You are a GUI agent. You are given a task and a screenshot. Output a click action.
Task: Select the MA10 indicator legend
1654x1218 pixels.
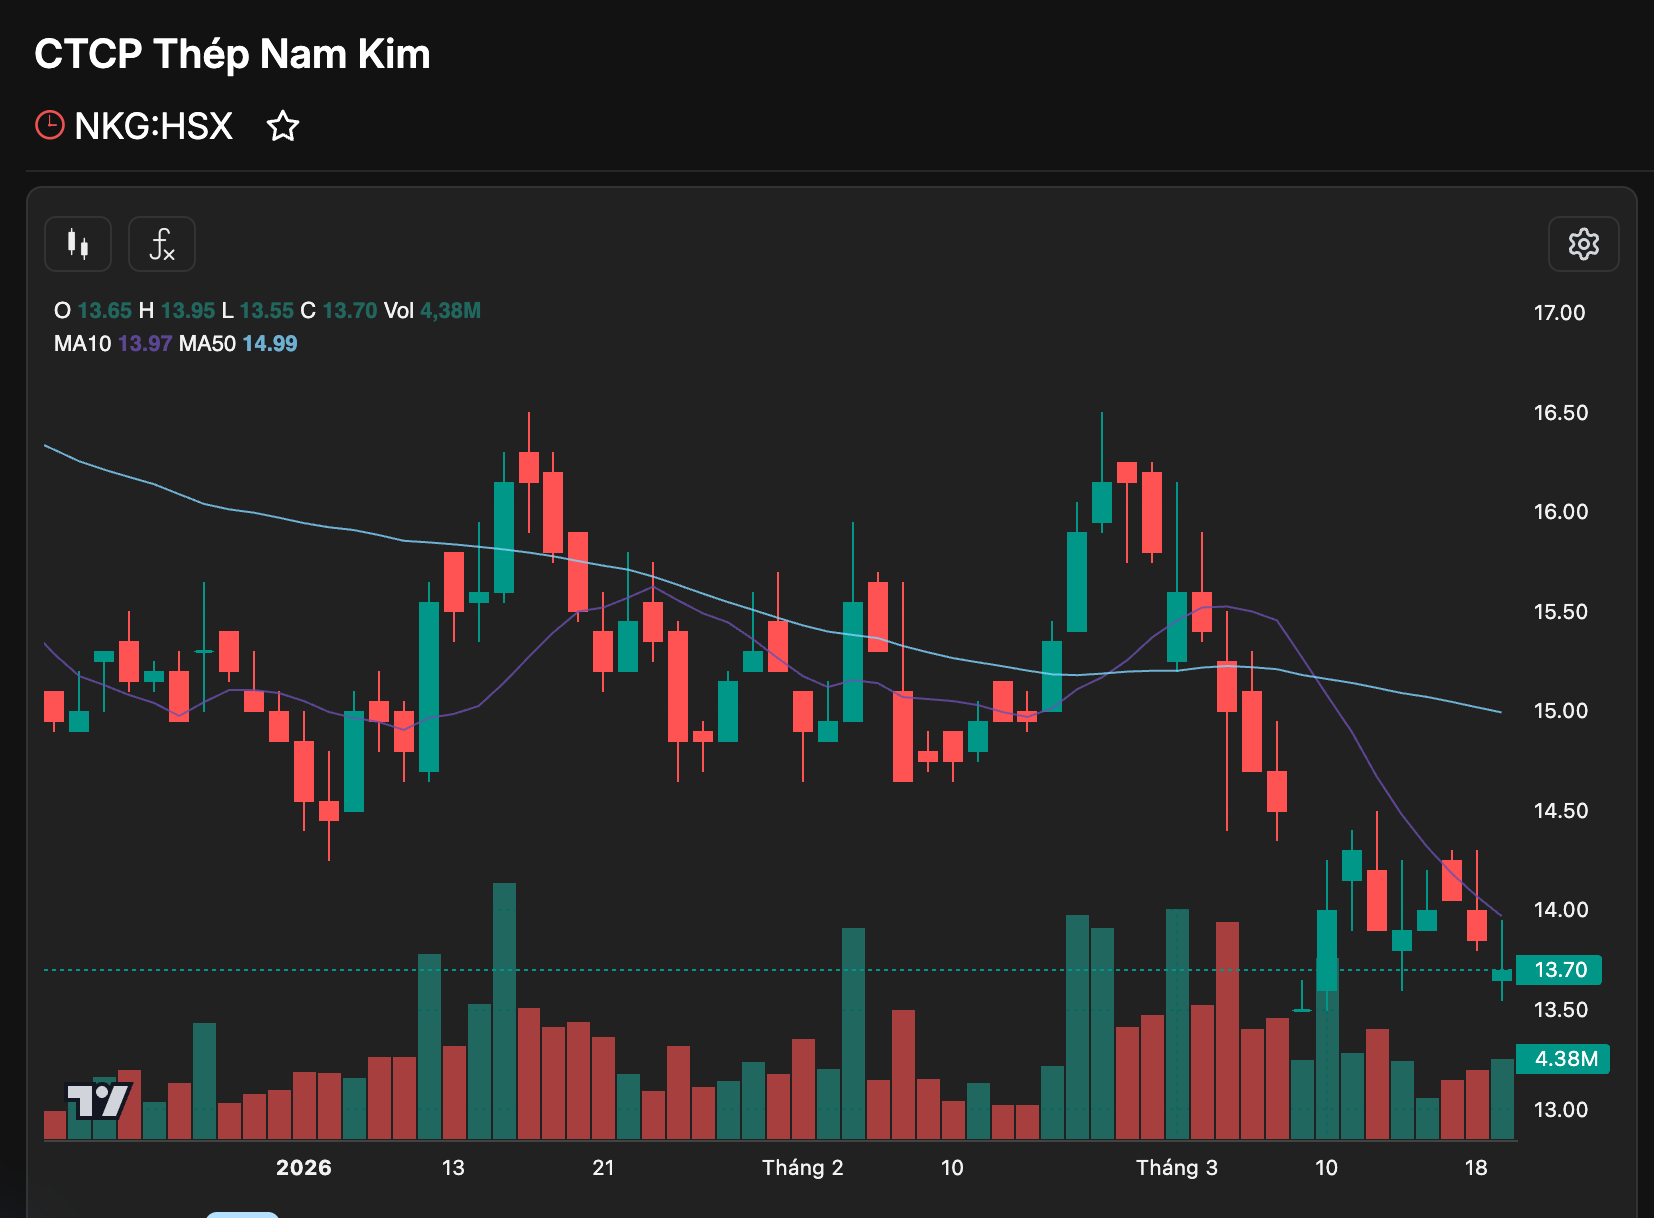[112, 344]
